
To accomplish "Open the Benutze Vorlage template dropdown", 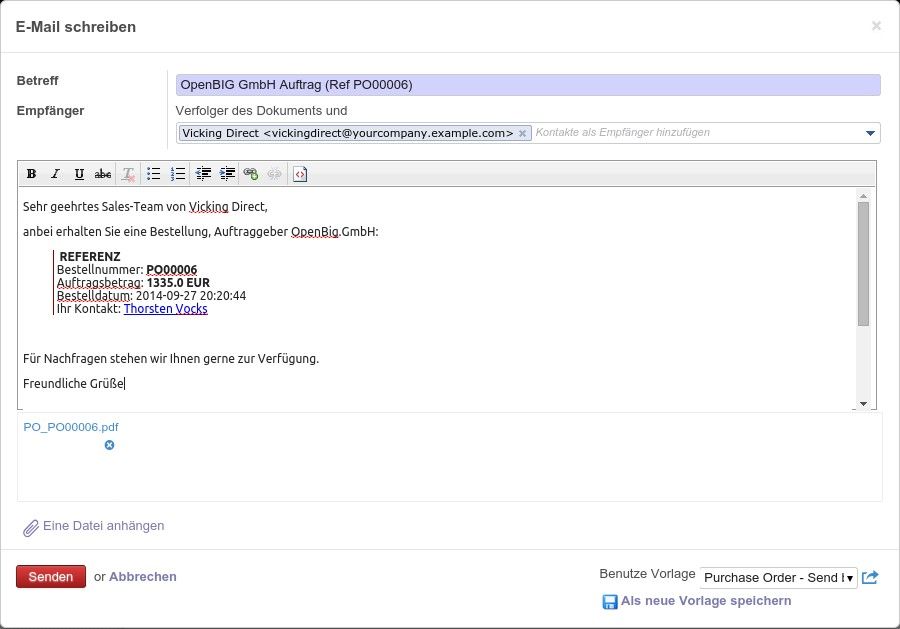I will coord(778,577).
